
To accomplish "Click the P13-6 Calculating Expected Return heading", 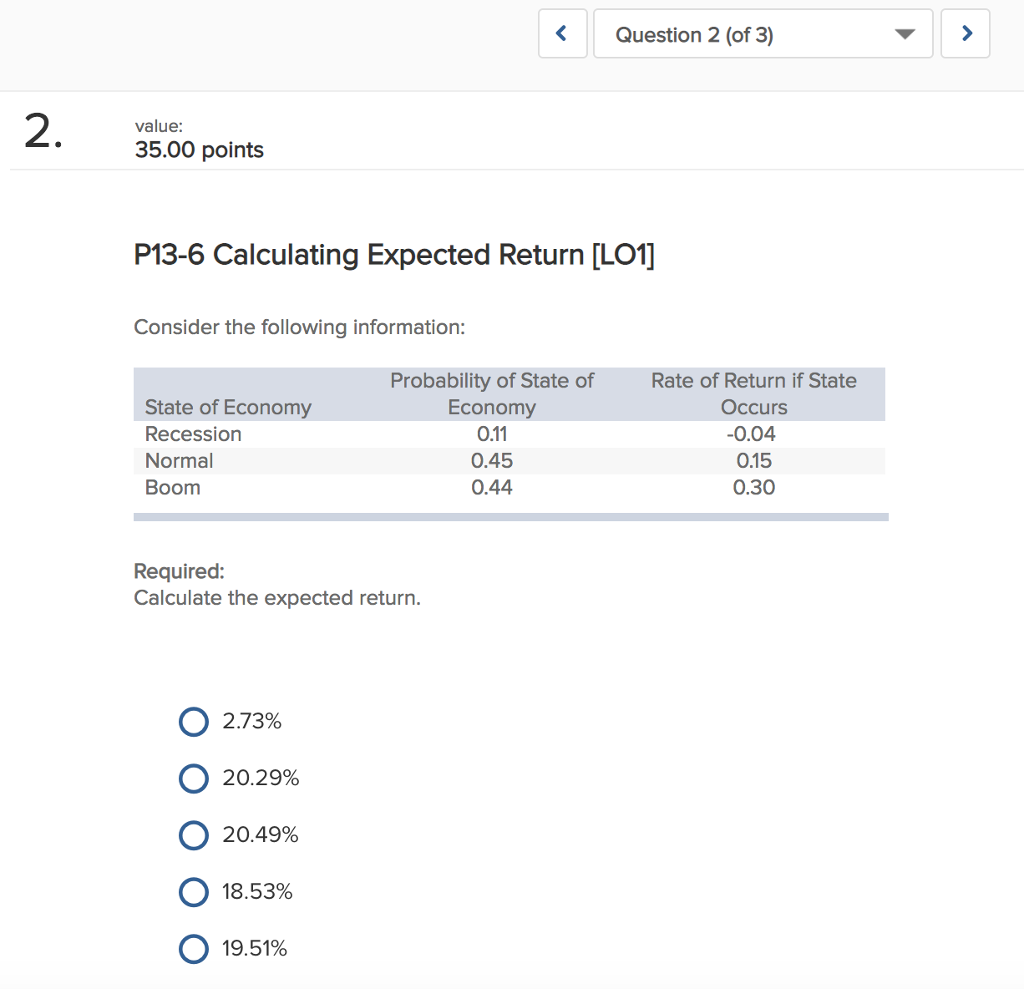I will (x=395, y=256).
